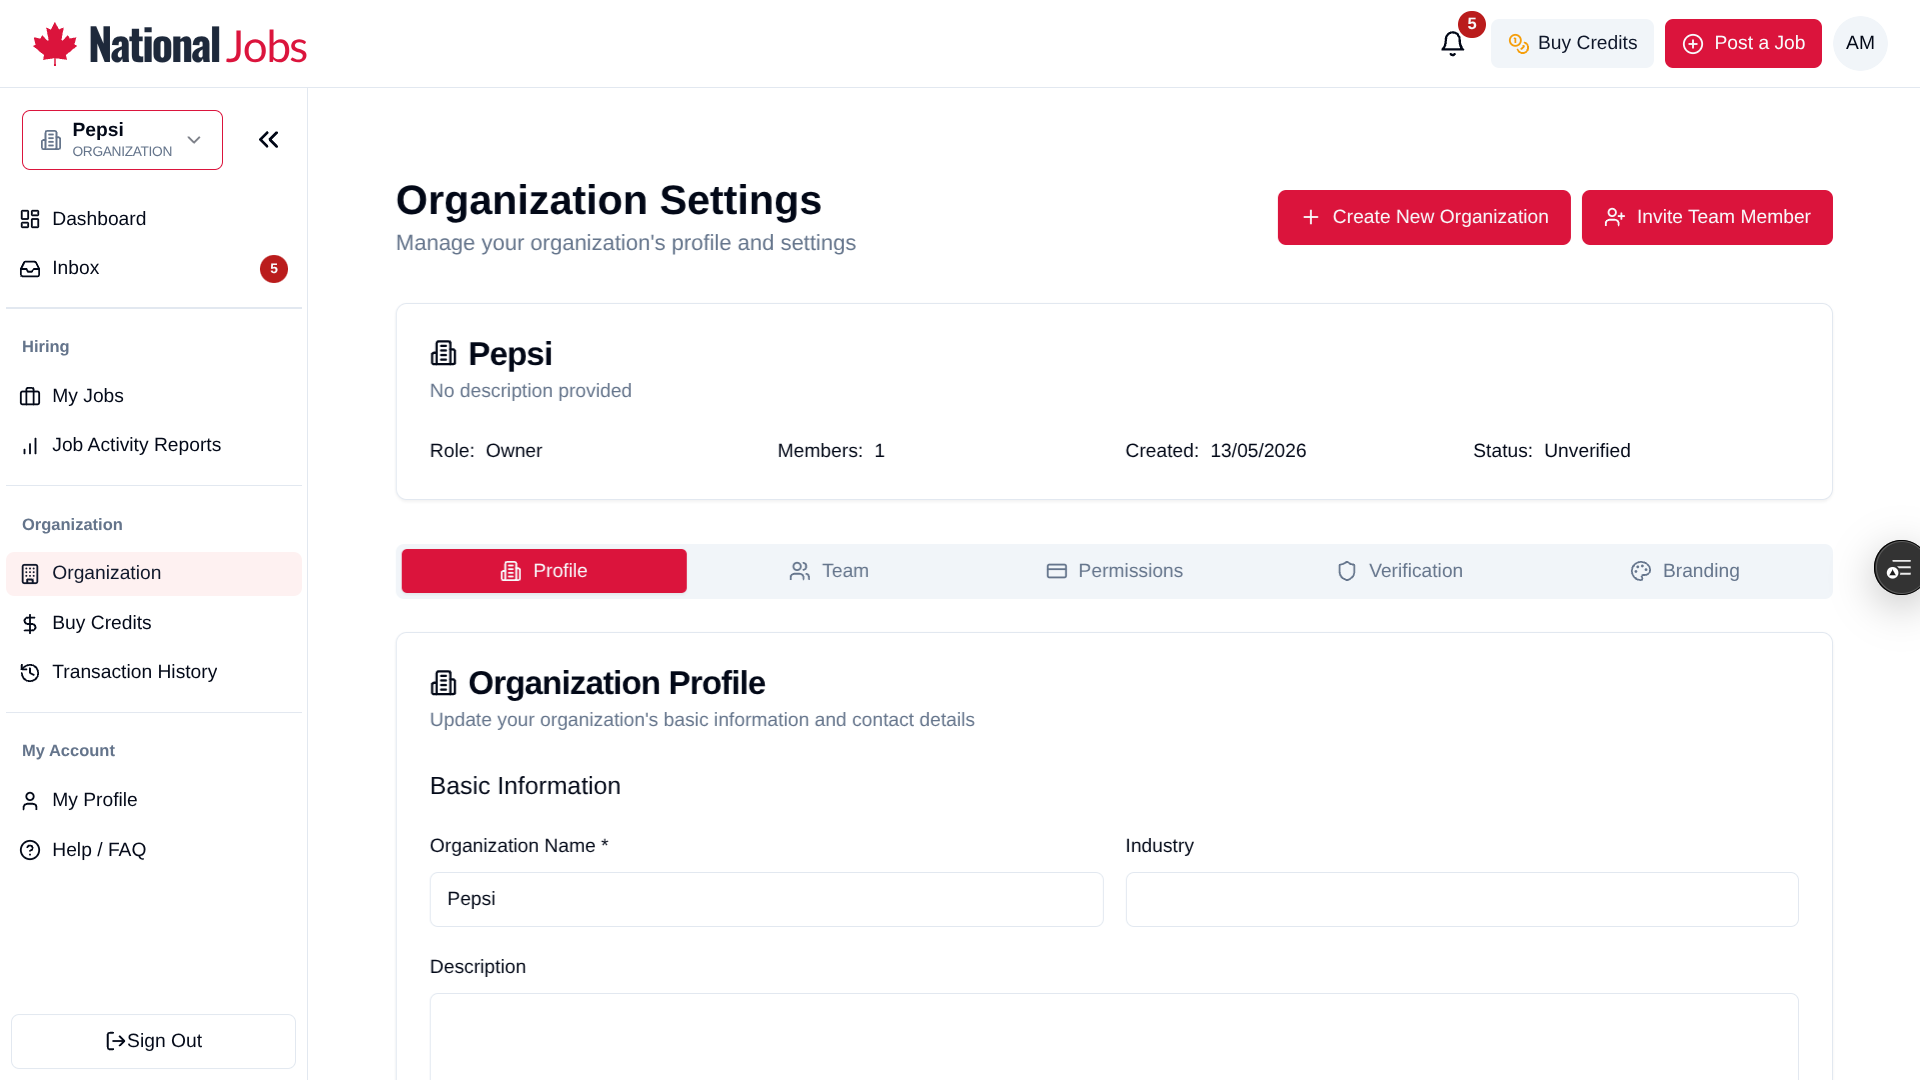Screen dimensions: 1920x1080
Task: Click the add-user icon in Invite Team Member
Action: tap(1615, 217)
